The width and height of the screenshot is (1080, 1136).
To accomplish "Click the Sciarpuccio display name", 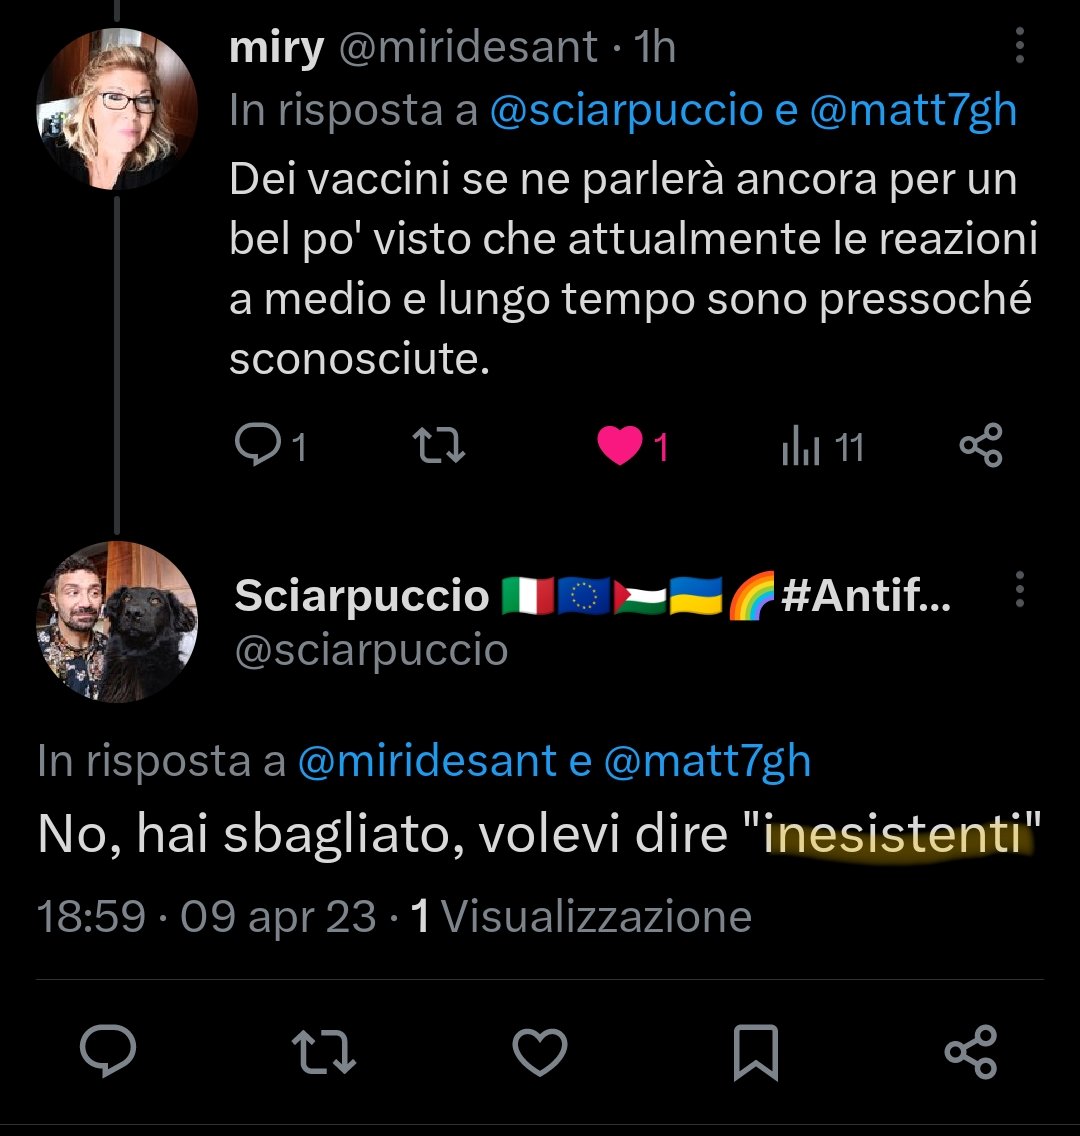I will [x=361, y=597].
